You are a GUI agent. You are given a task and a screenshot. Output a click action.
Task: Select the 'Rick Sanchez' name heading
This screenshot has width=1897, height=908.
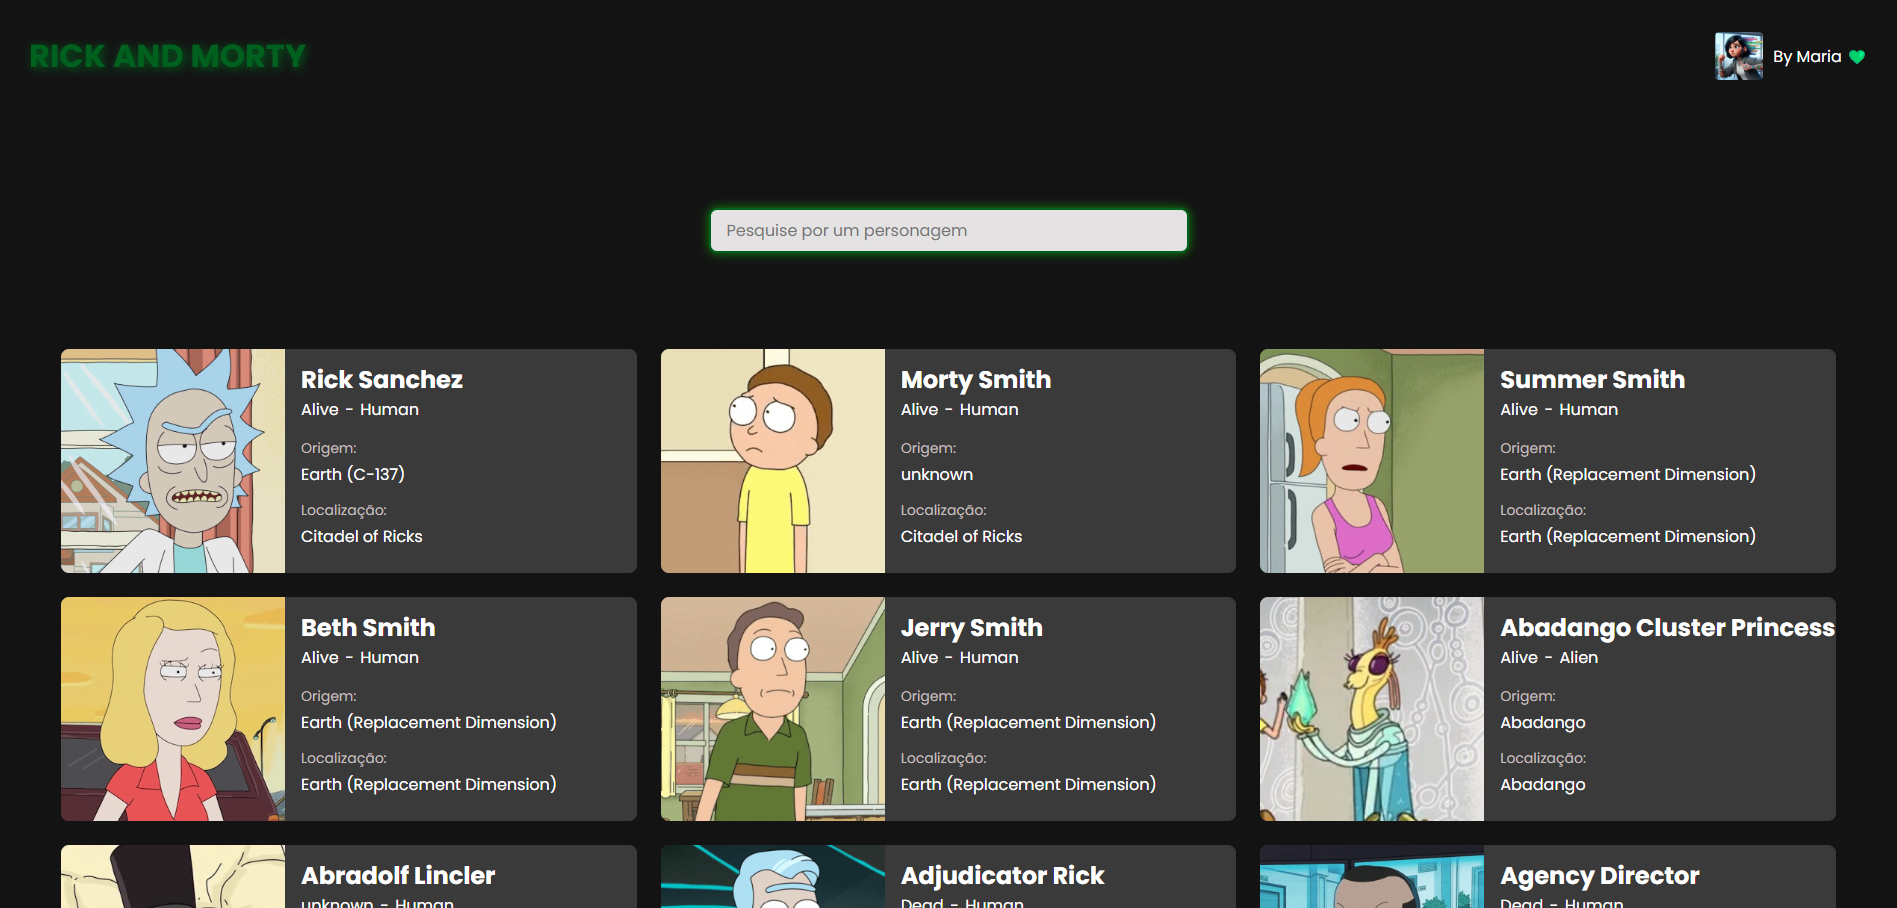click(x=382, y=380)
